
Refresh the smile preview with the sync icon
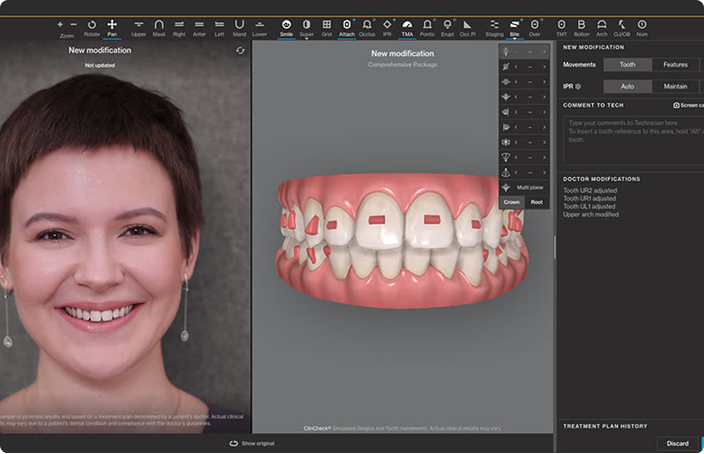coord(241,50)
